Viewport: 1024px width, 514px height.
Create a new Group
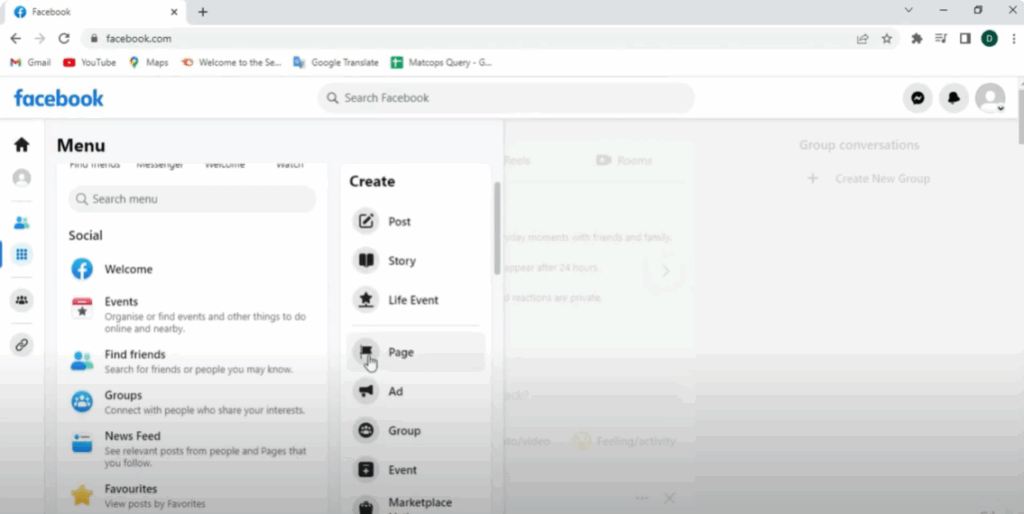[415, 430]
